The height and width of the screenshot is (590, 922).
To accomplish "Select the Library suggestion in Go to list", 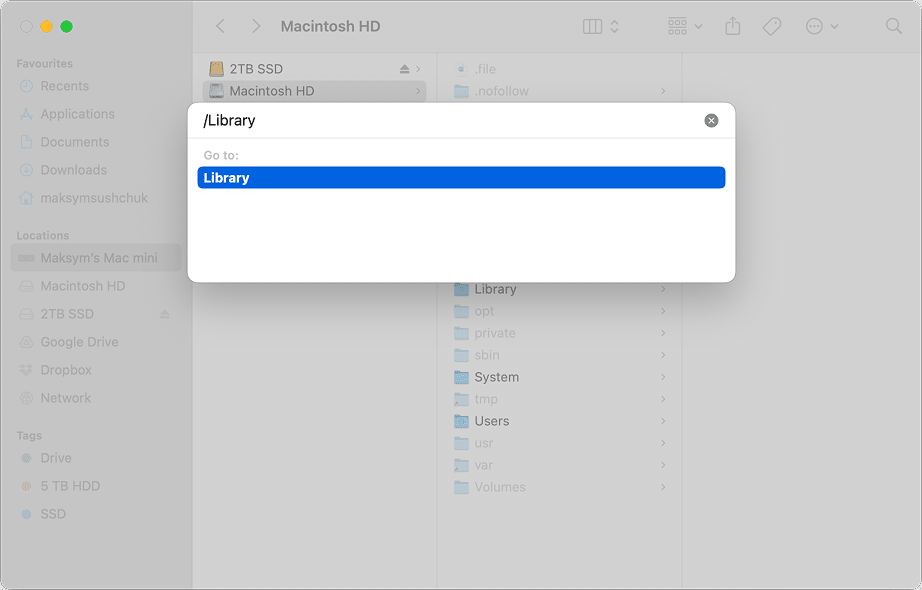I will 461,178.
